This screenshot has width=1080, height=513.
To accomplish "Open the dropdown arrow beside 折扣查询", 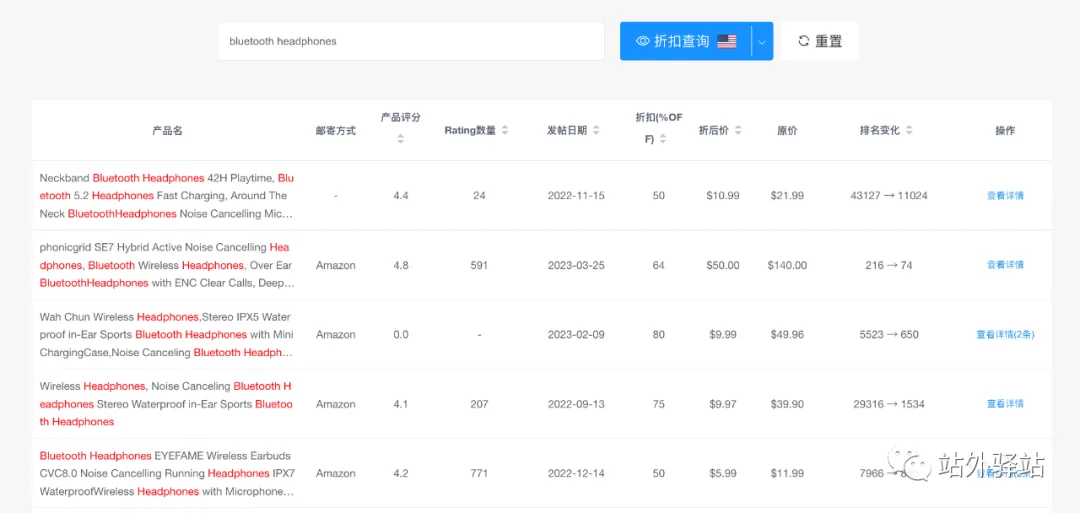I will [762, 41].
